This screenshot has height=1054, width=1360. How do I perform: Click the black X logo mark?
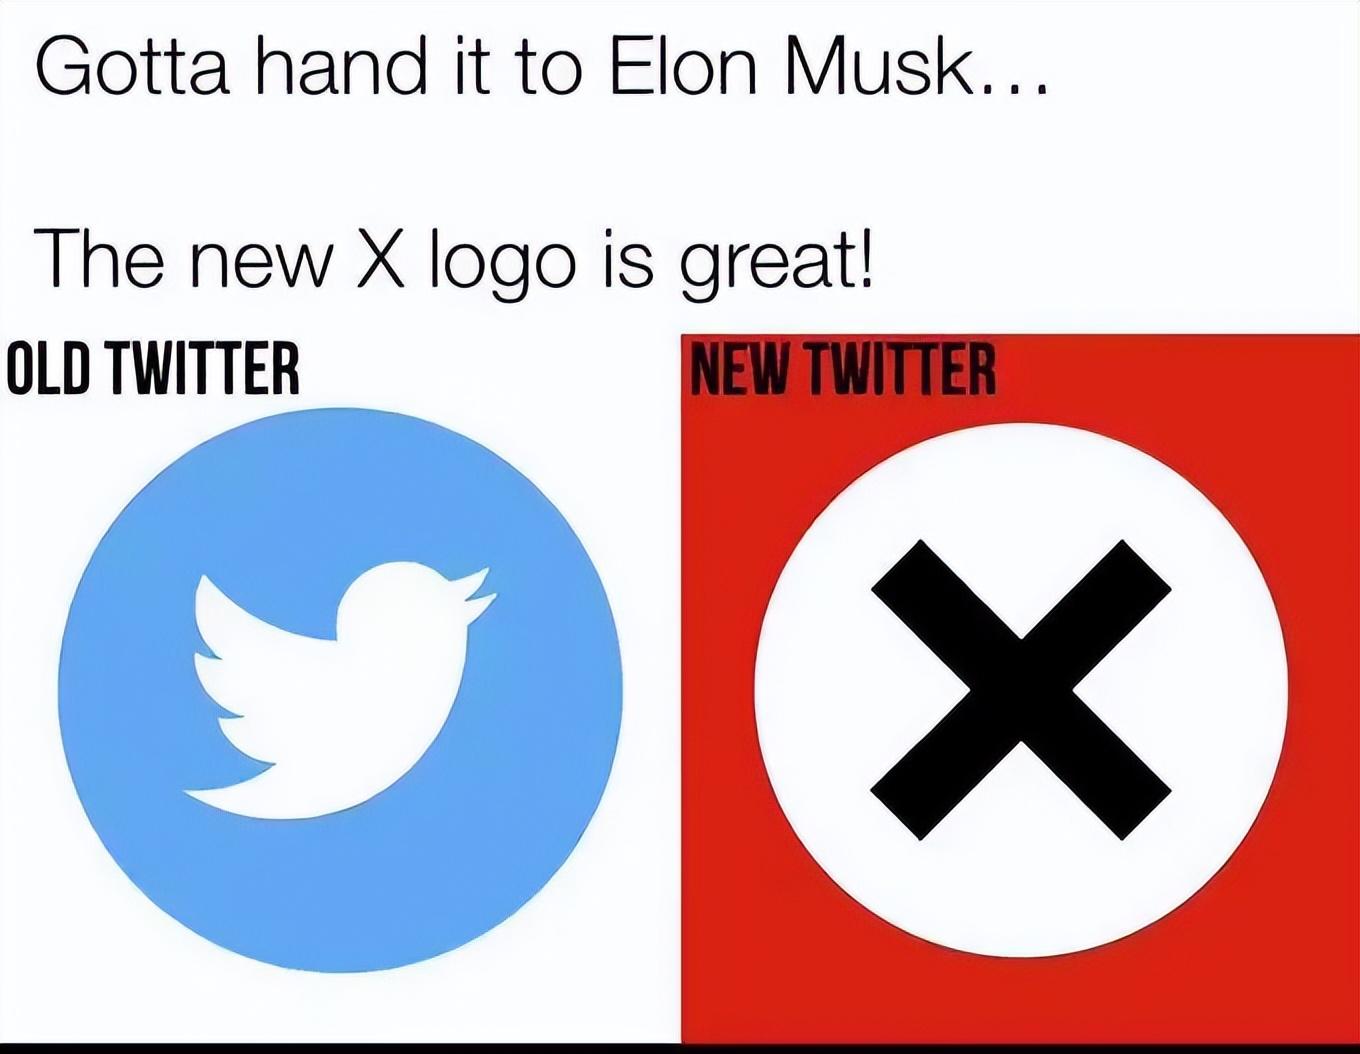tap(1021, 690)
